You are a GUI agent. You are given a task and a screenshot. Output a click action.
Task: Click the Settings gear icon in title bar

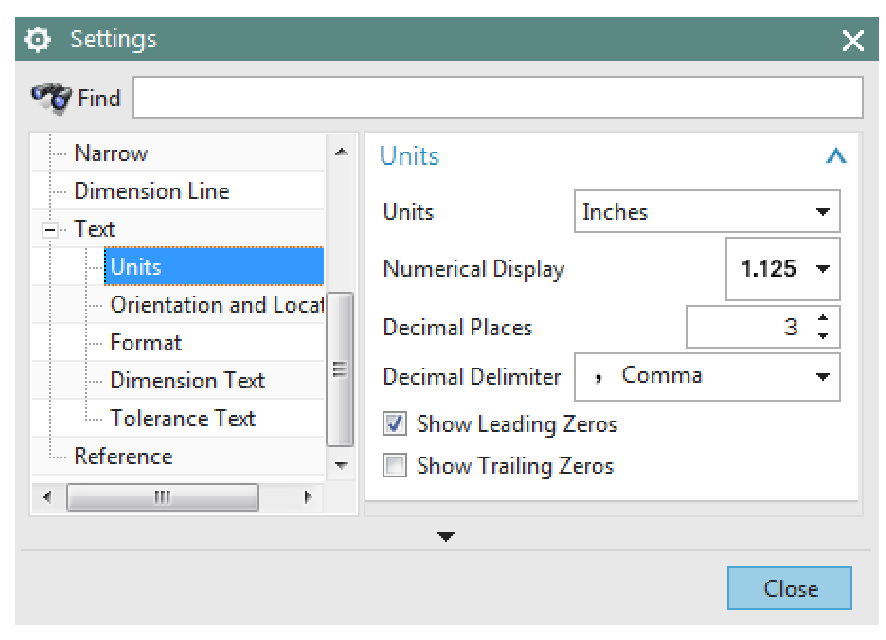click(x=37, y=40)
